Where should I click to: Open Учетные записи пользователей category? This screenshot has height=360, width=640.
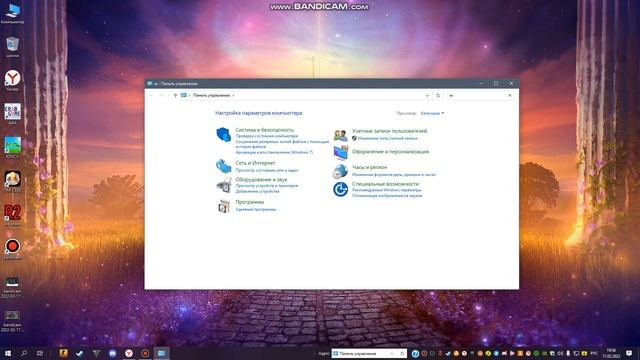point(389,131)
